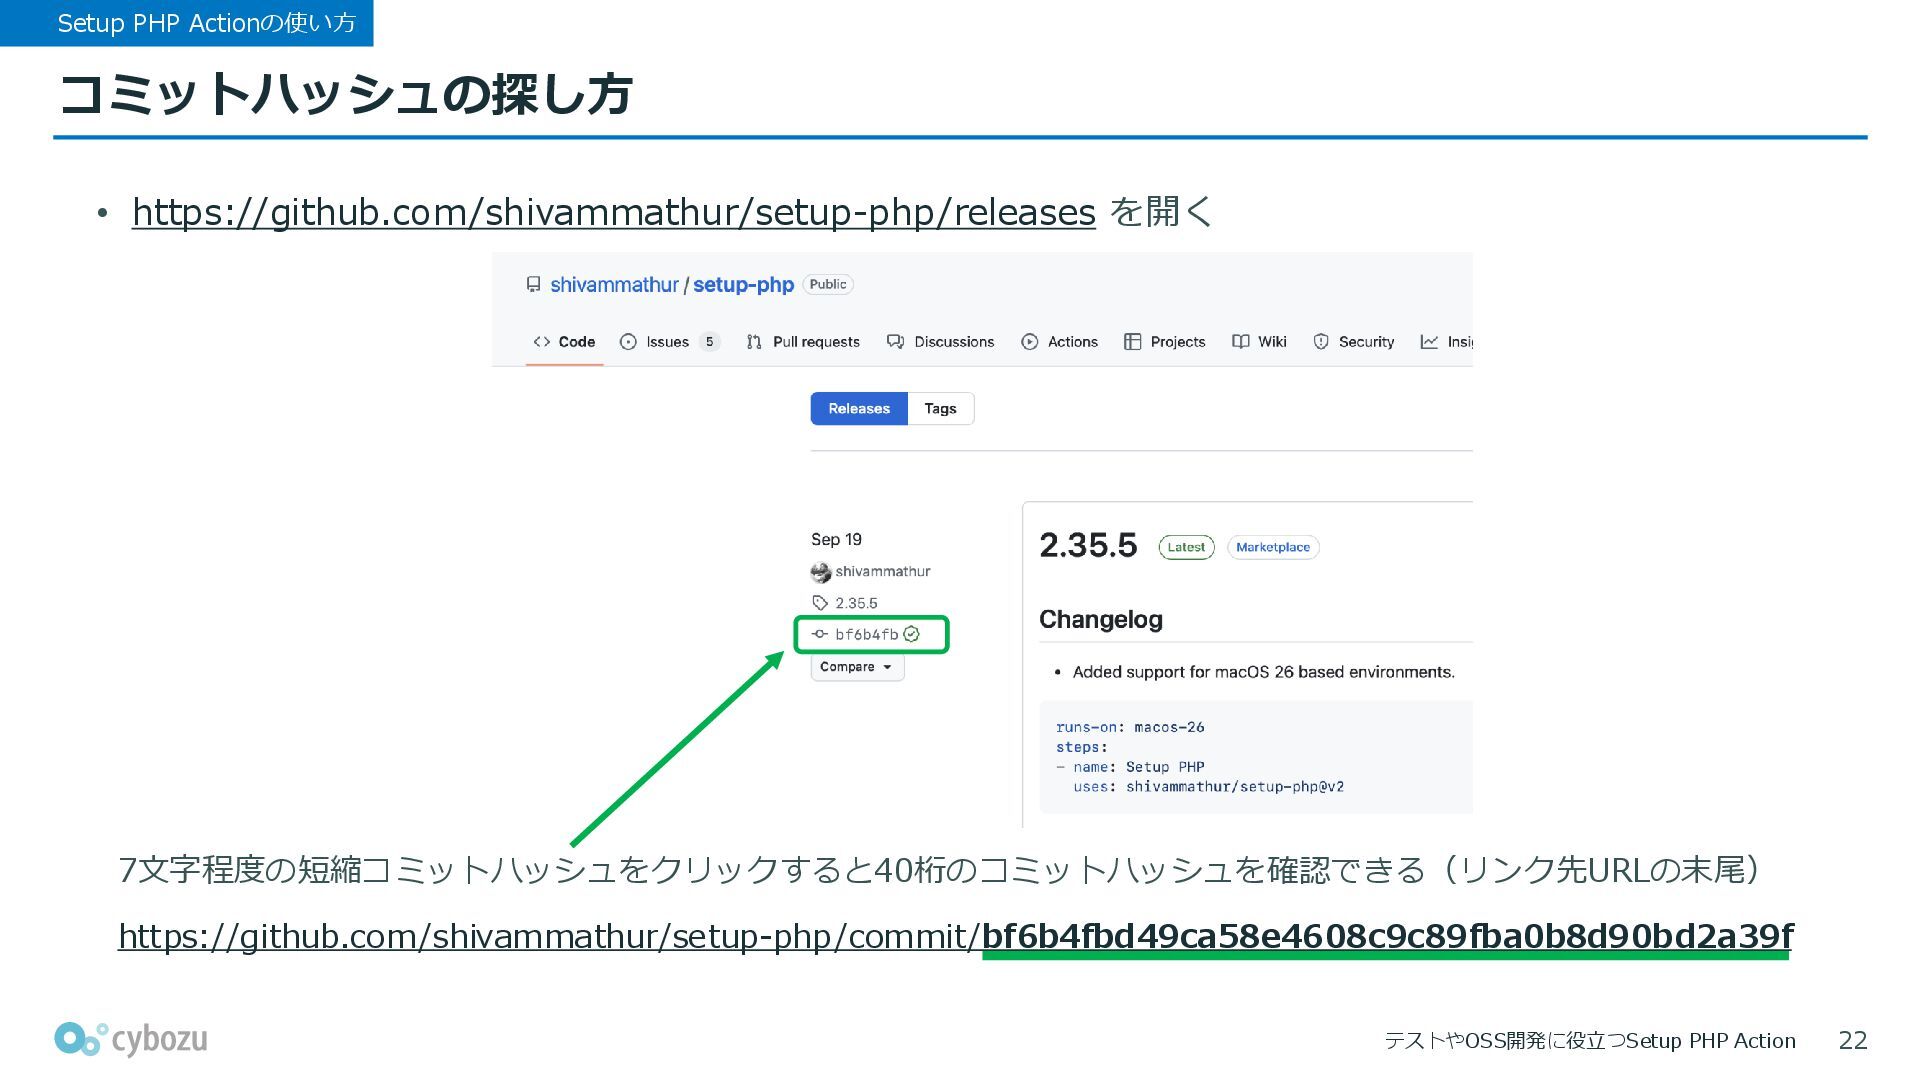Viewport: 1920px width, 1080px height.
Task: Click the Wiki book icon
Action: (x=1240, y=342)
